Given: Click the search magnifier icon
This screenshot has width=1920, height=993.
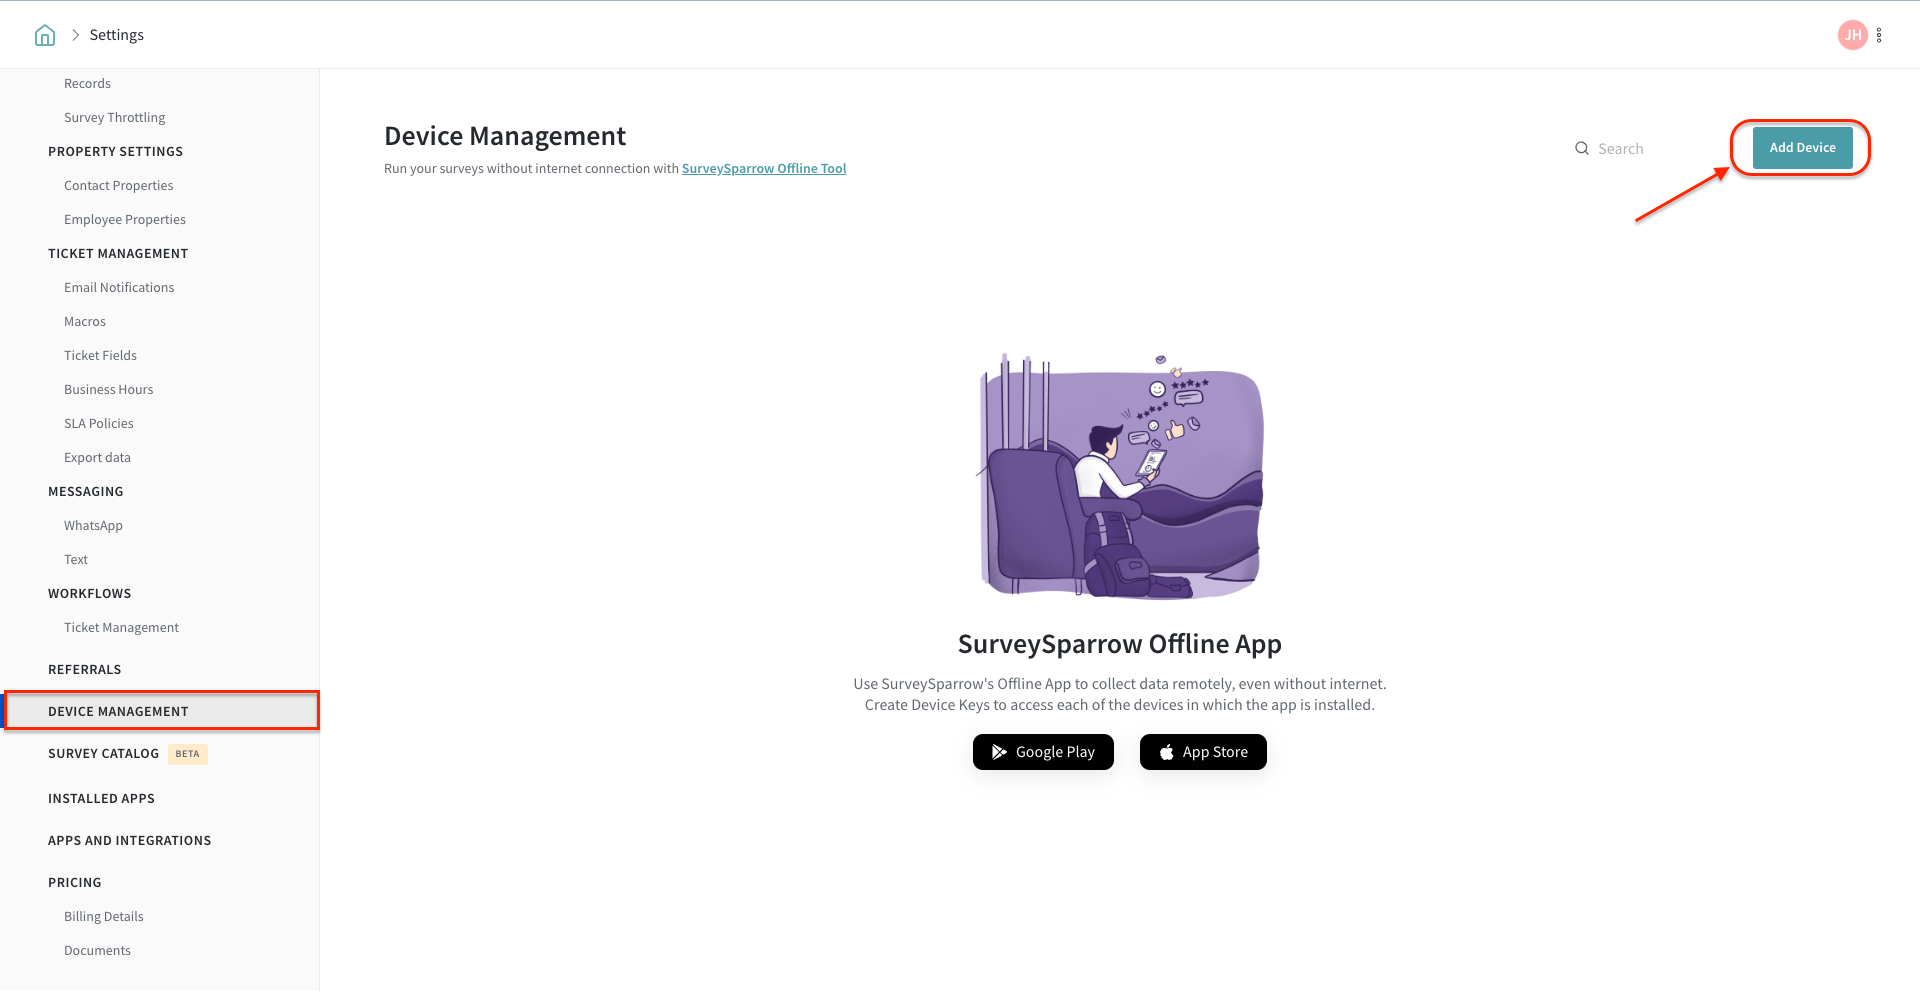Looking at the screenshot, I should click(1582, 149).
